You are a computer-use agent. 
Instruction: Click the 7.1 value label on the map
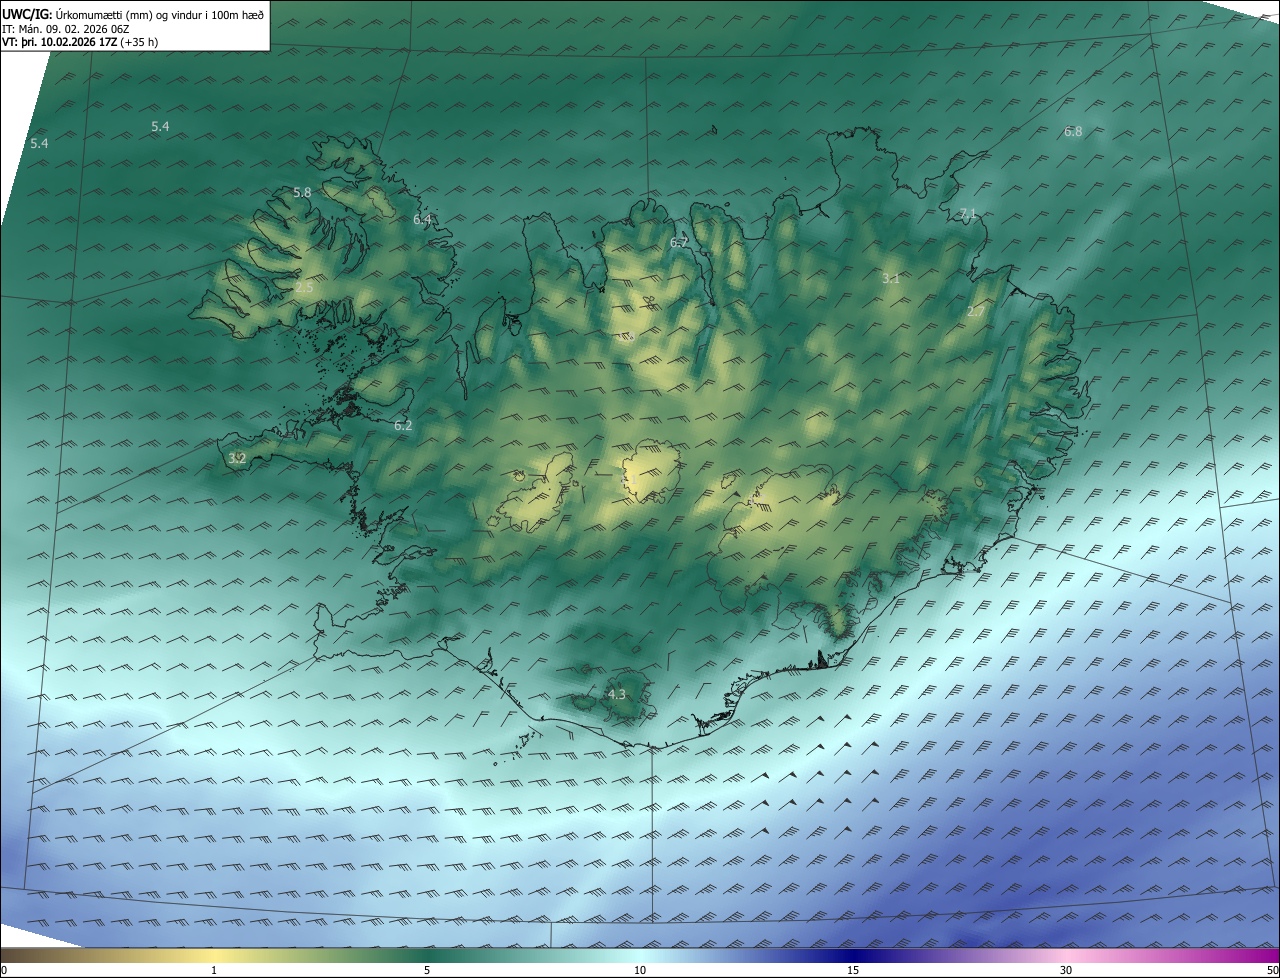(968, 214)
